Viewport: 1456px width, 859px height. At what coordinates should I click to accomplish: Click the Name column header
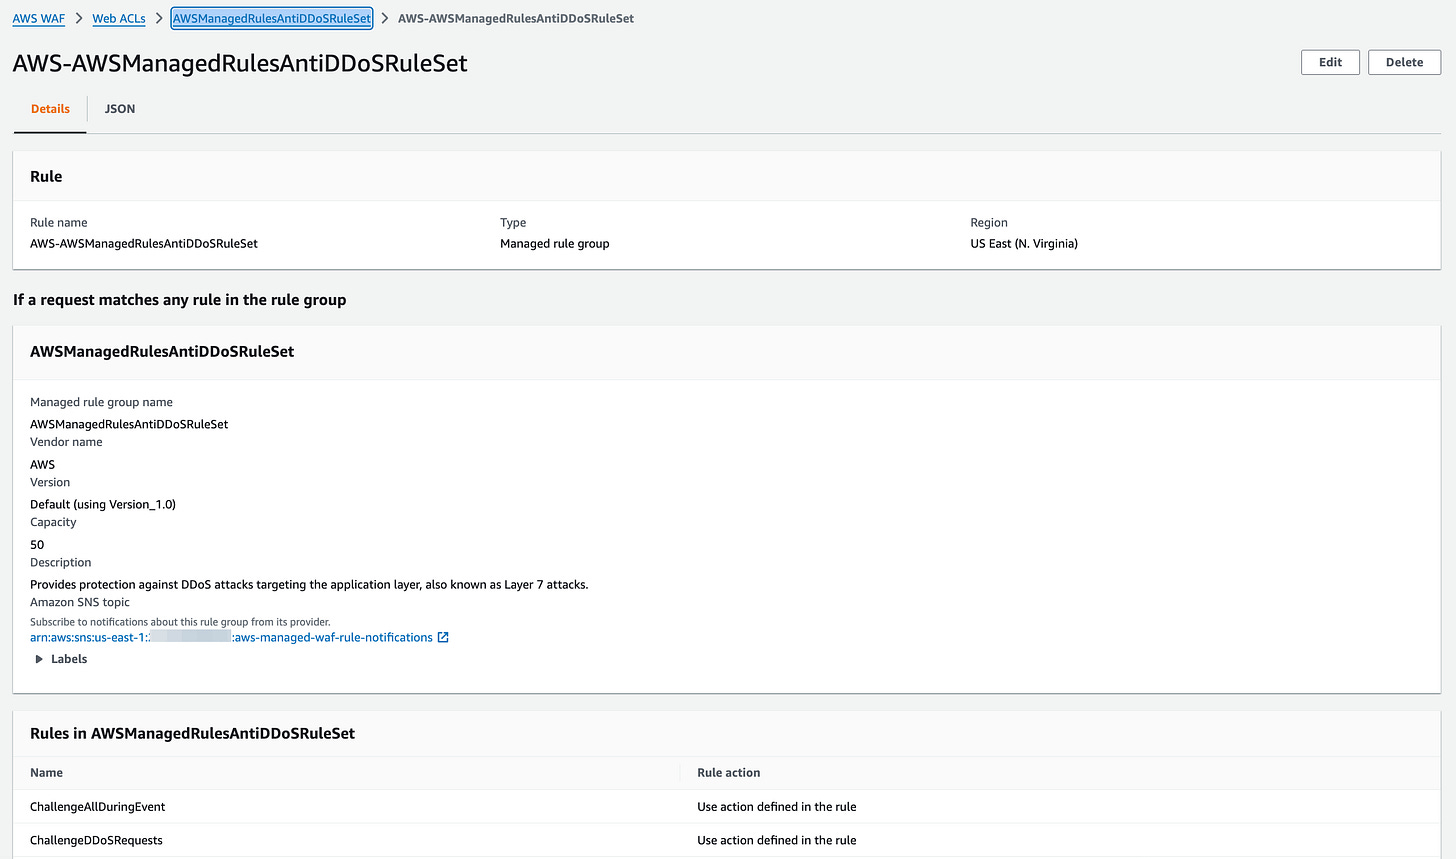pyautogui.click(x=46, y=773)
